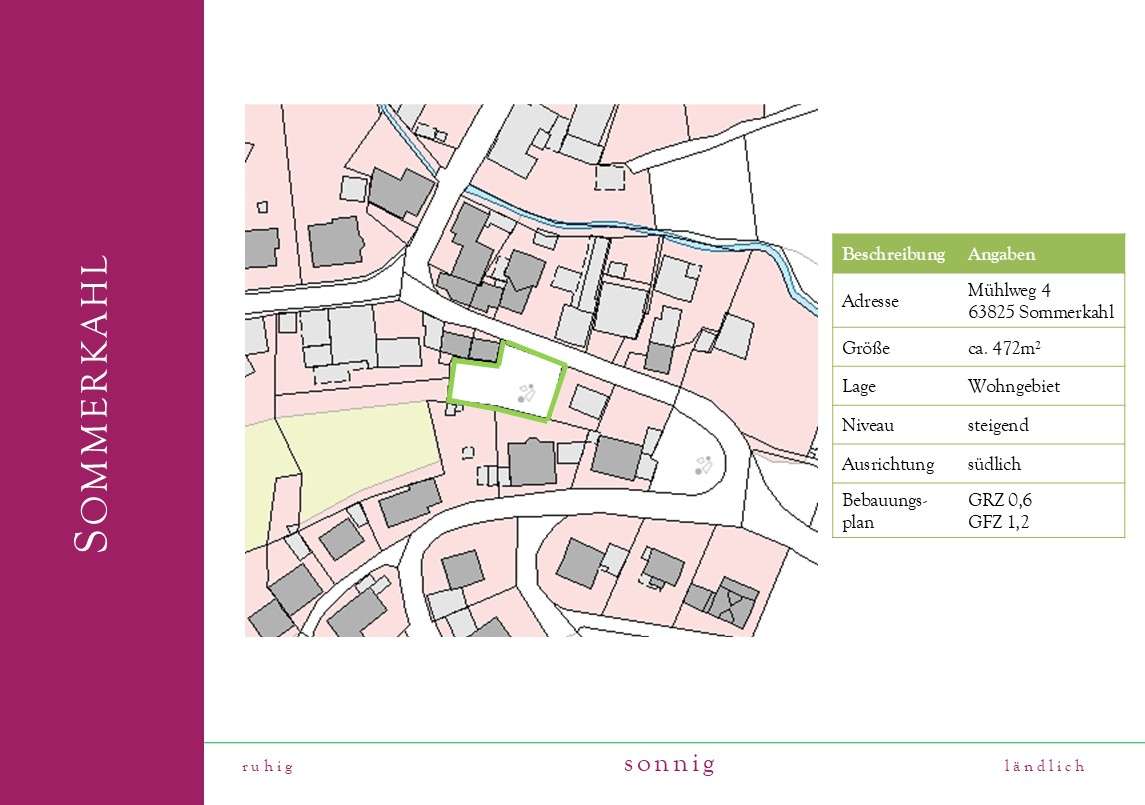Click the 63825 Sommerkahl postal line
The height and width of the screenshot is (805, 1145).
pos(1041,312)
